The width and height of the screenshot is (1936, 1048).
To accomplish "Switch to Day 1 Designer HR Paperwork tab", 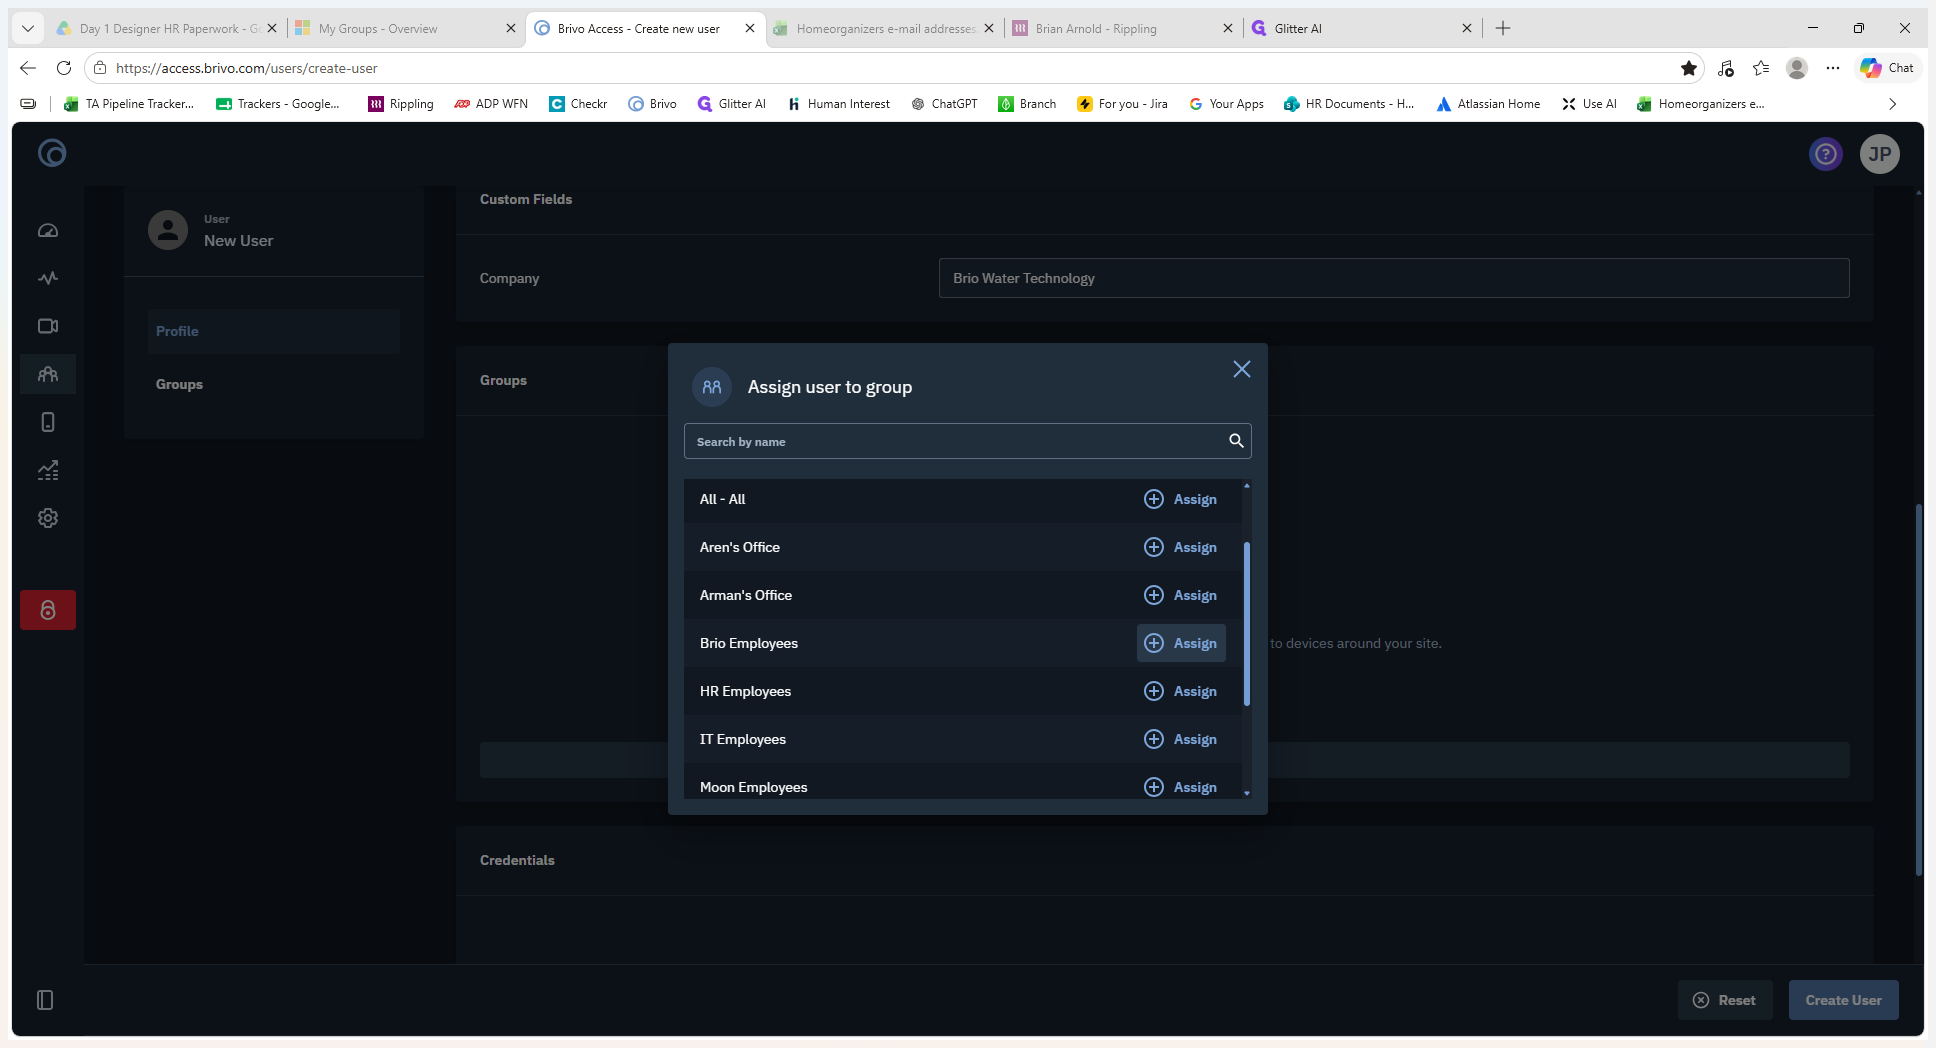I will point(166,29).
